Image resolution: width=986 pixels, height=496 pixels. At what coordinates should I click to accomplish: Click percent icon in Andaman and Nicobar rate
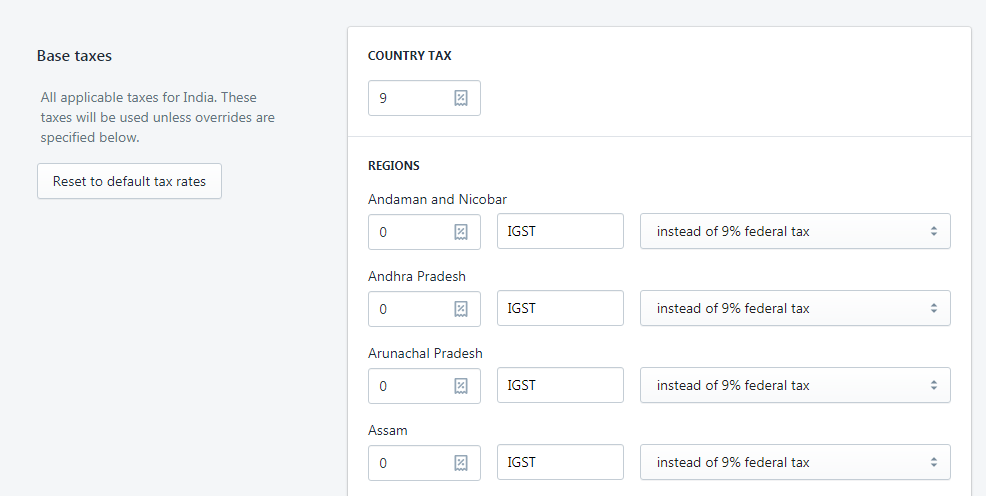(461, 231)
